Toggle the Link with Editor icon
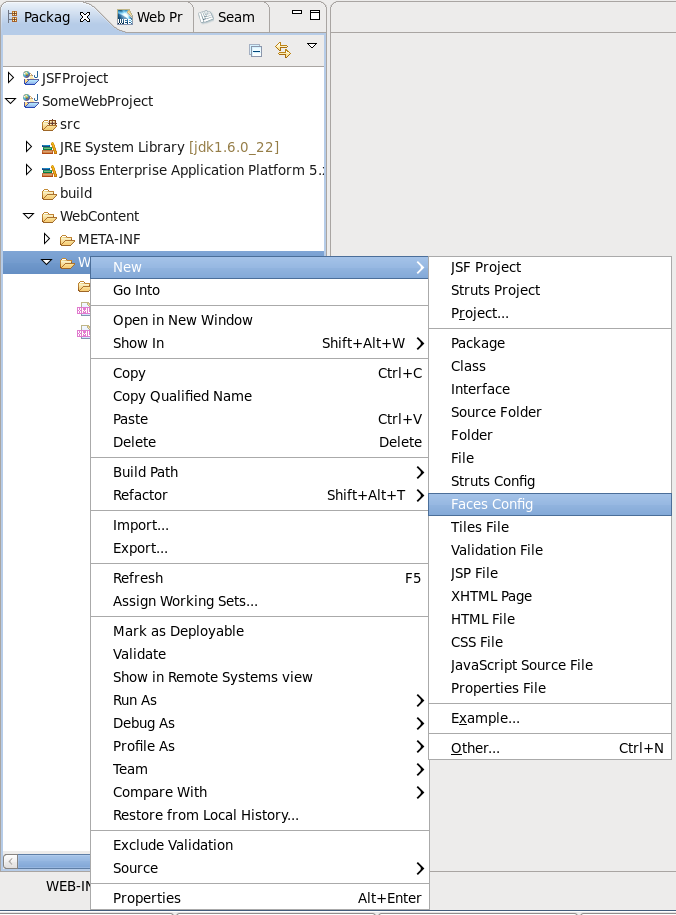 pos(283,50)
